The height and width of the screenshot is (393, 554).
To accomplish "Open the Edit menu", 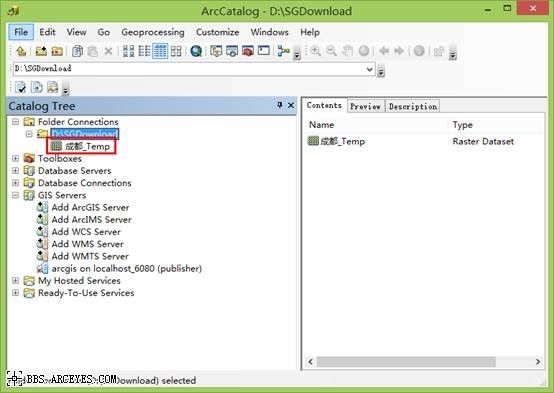I will pyautogui.click(x=47, y=32).
